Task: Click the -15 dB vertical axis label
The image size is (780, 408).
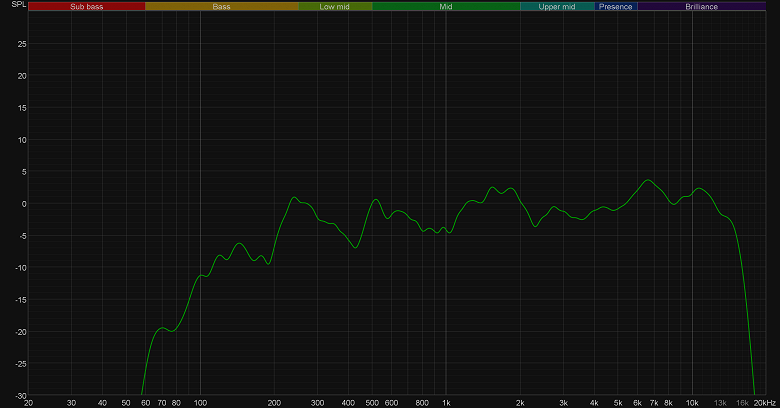Action: pos(21,300)
